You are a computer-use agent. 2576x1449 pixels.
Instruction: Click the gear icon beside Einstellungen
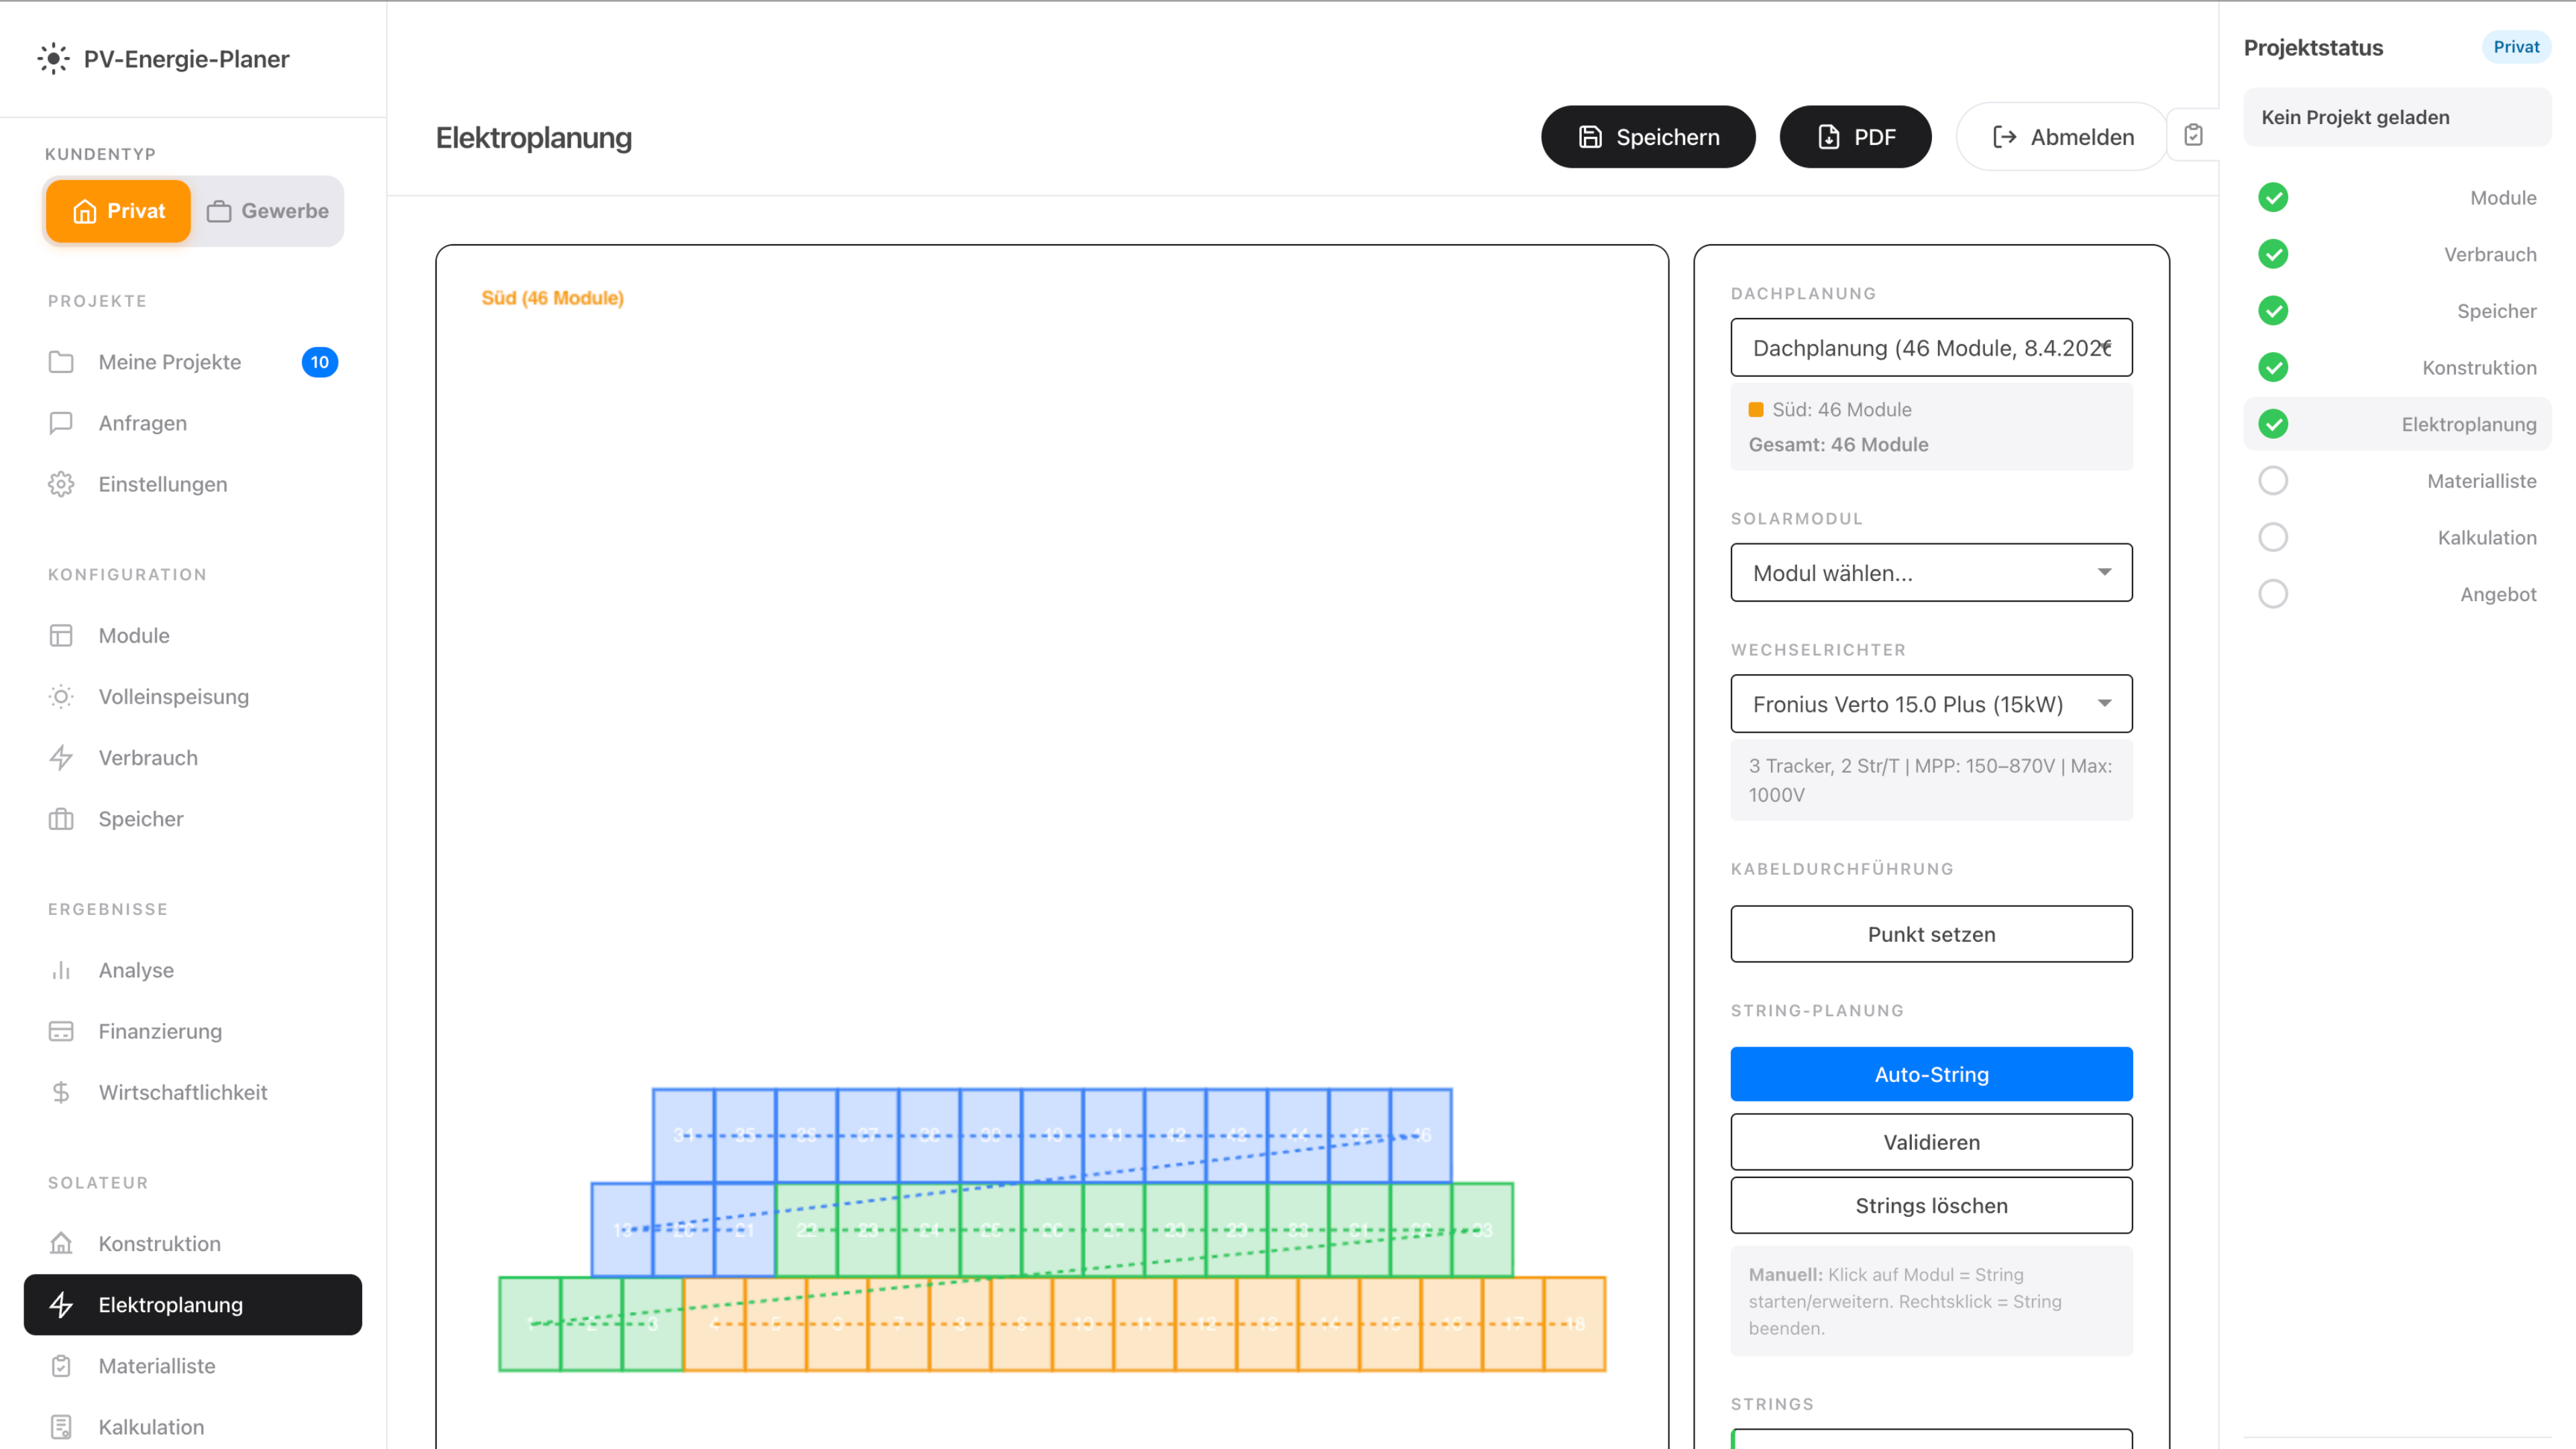tap(61, 484)
